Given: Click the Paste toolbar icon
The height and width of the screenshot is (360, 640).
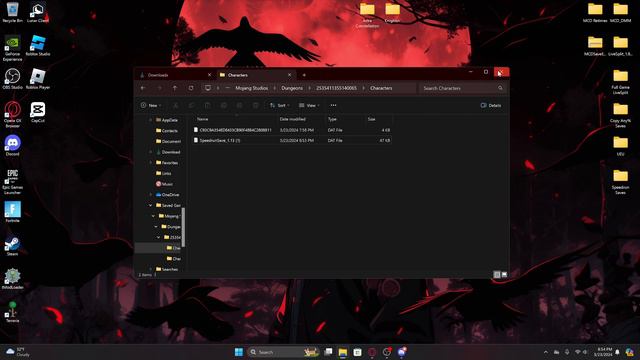Looking at the screenshot, I should coord(207,105).
